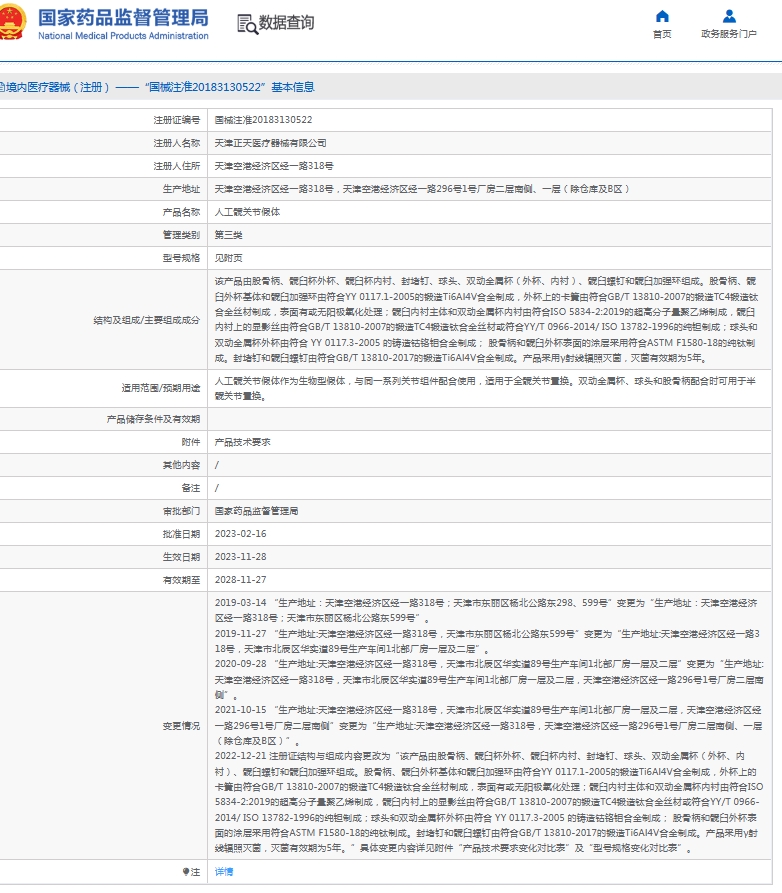Image resolution: width=782 pixels, height=893 pixels.
Task: Click the 产品名称 row label
Action: 181,212
